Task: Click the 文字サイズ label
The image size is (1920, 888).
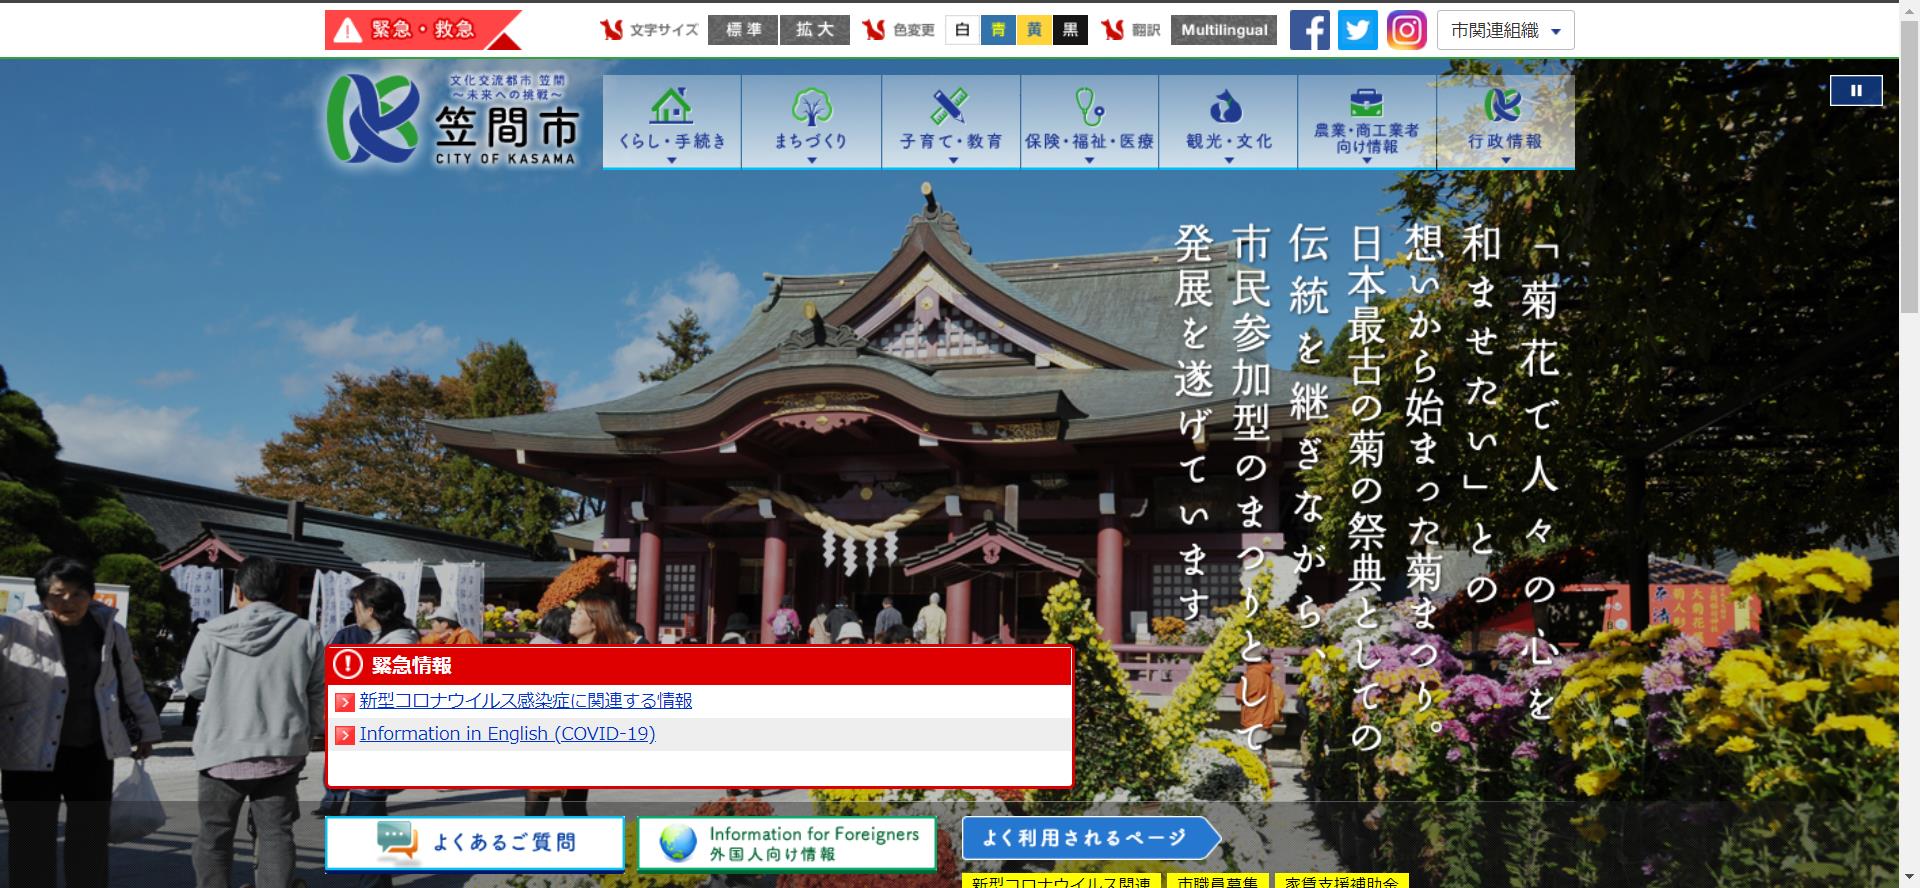Action: (664, 30)
